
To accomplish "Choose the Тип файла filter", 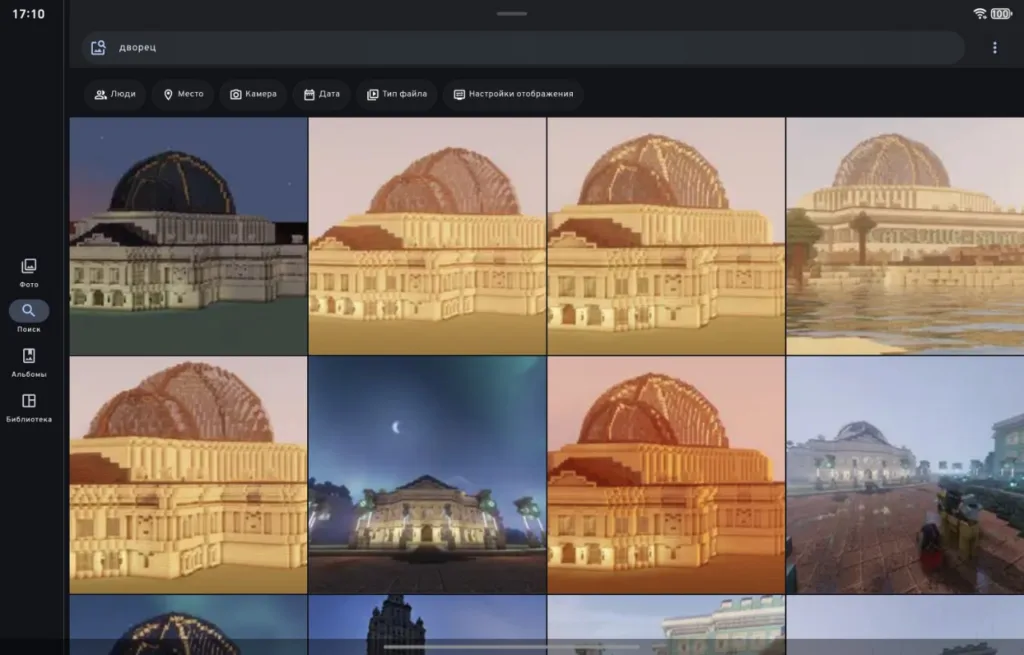I will pos(397,94).
